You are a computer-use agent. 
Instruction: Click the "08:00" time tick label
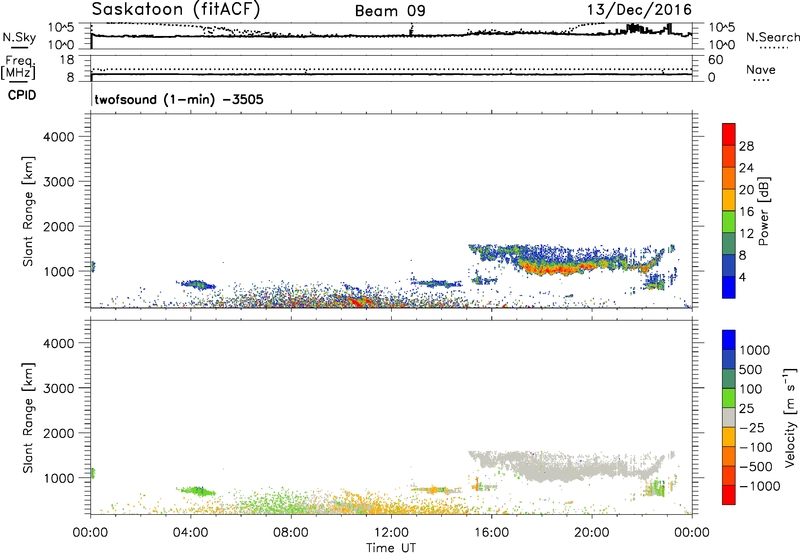tap(291, 533)
